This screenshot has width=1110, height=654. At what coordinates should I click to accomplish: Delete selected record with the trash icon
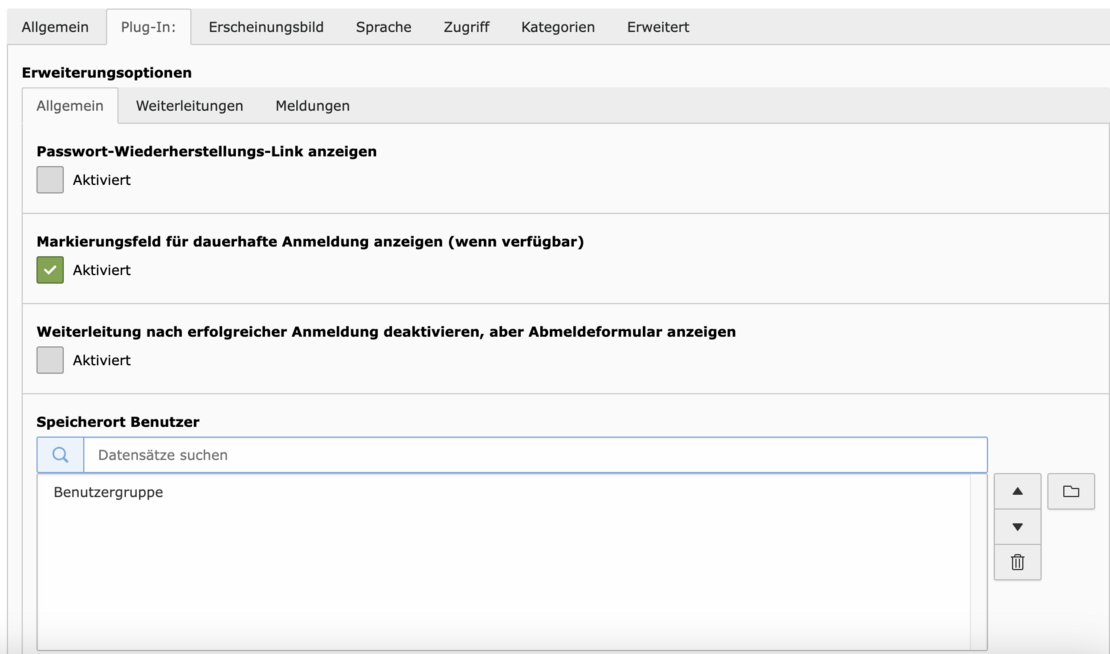click(x=1017, y=562)
